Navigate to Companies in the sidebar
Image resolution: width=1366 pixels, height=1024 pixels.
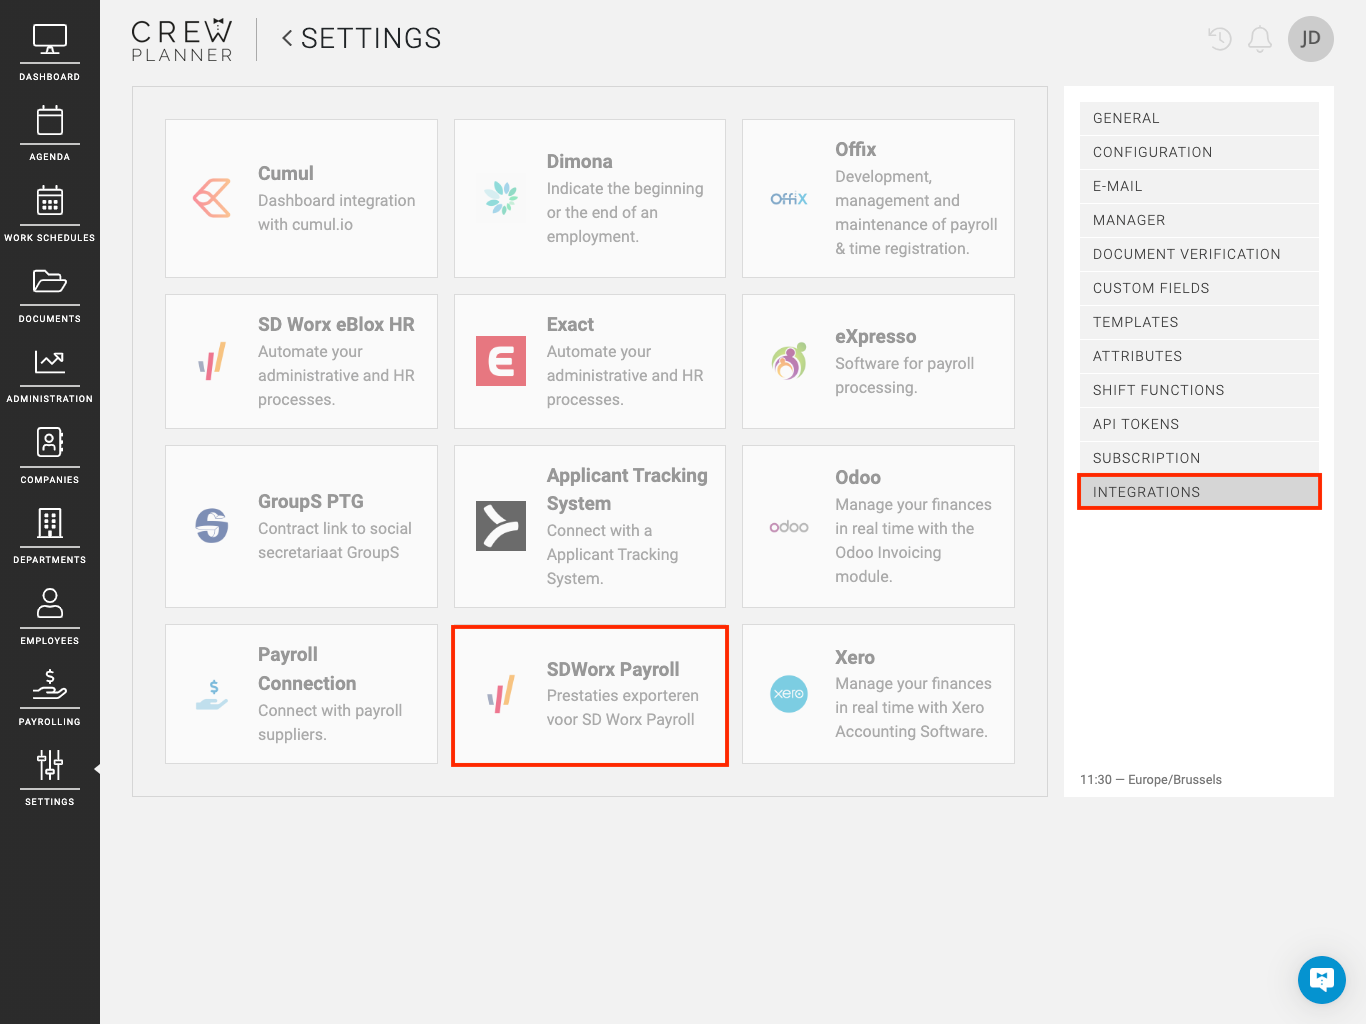coord(49,455)
